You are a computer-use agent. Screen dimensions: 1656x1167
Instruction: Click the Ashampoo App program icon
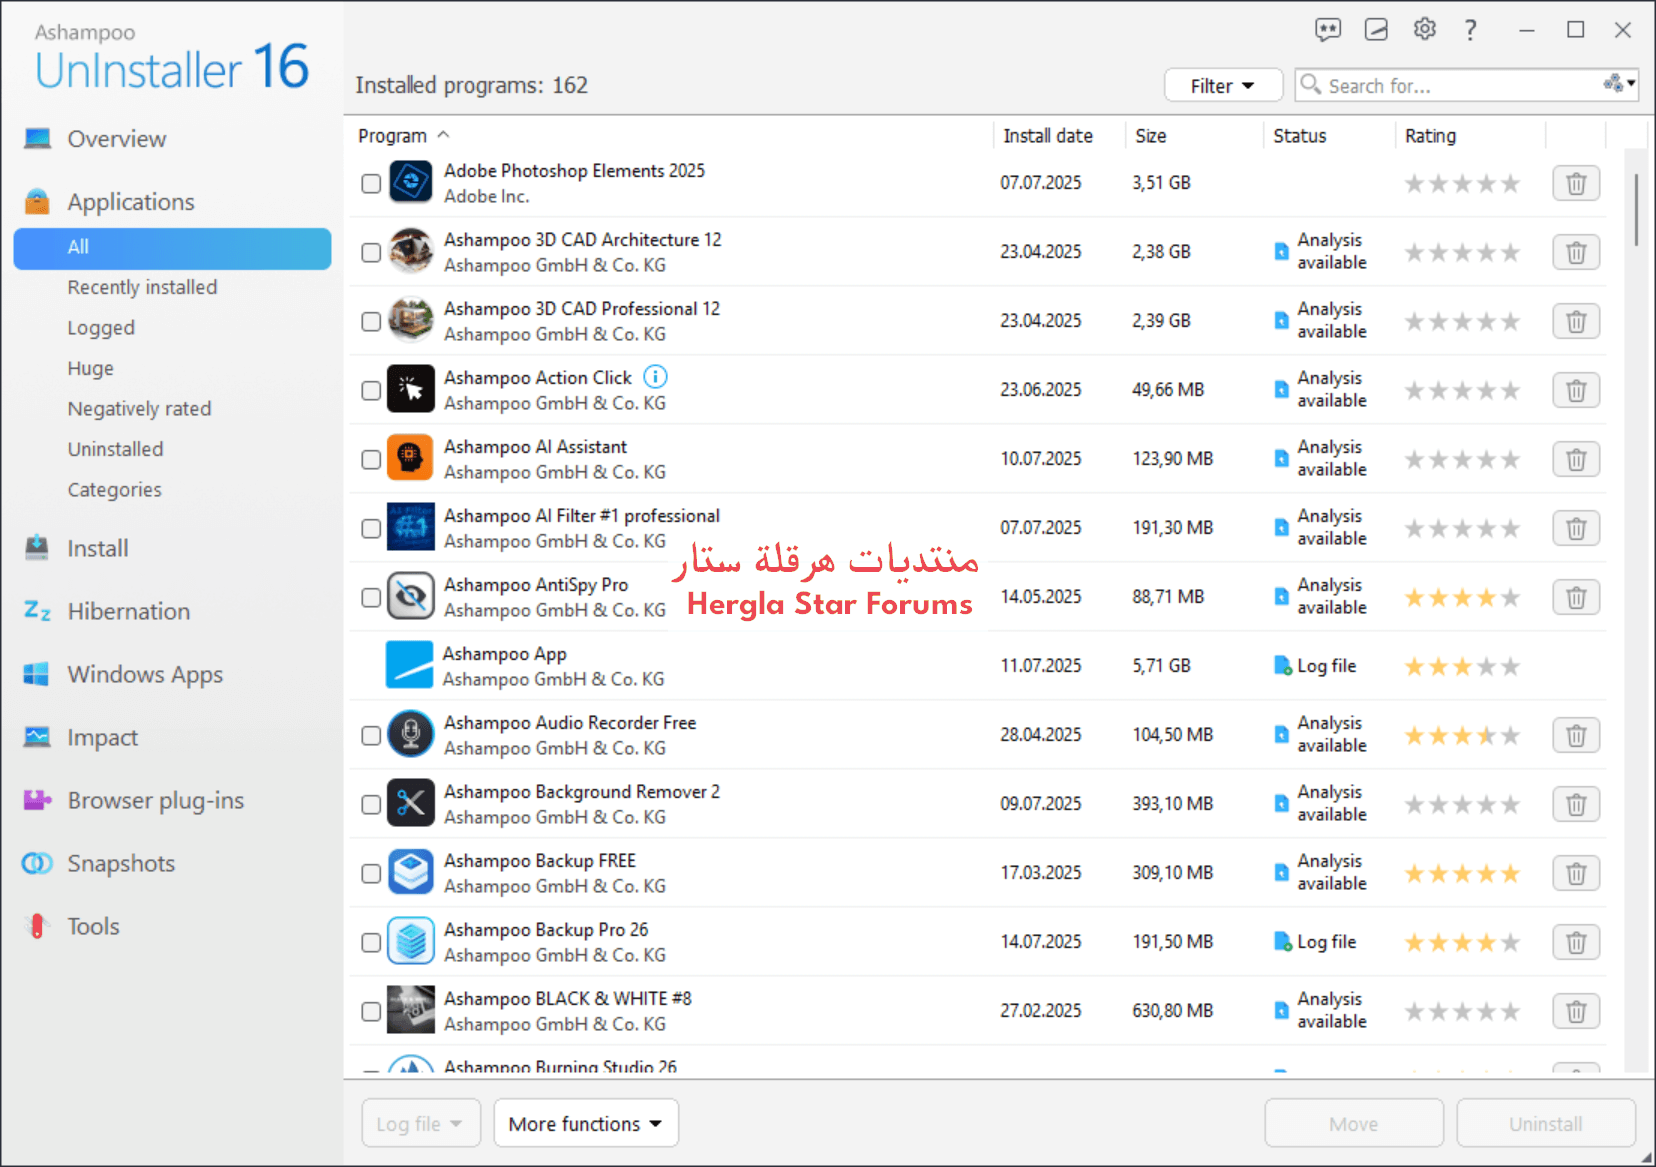point(410,665)
